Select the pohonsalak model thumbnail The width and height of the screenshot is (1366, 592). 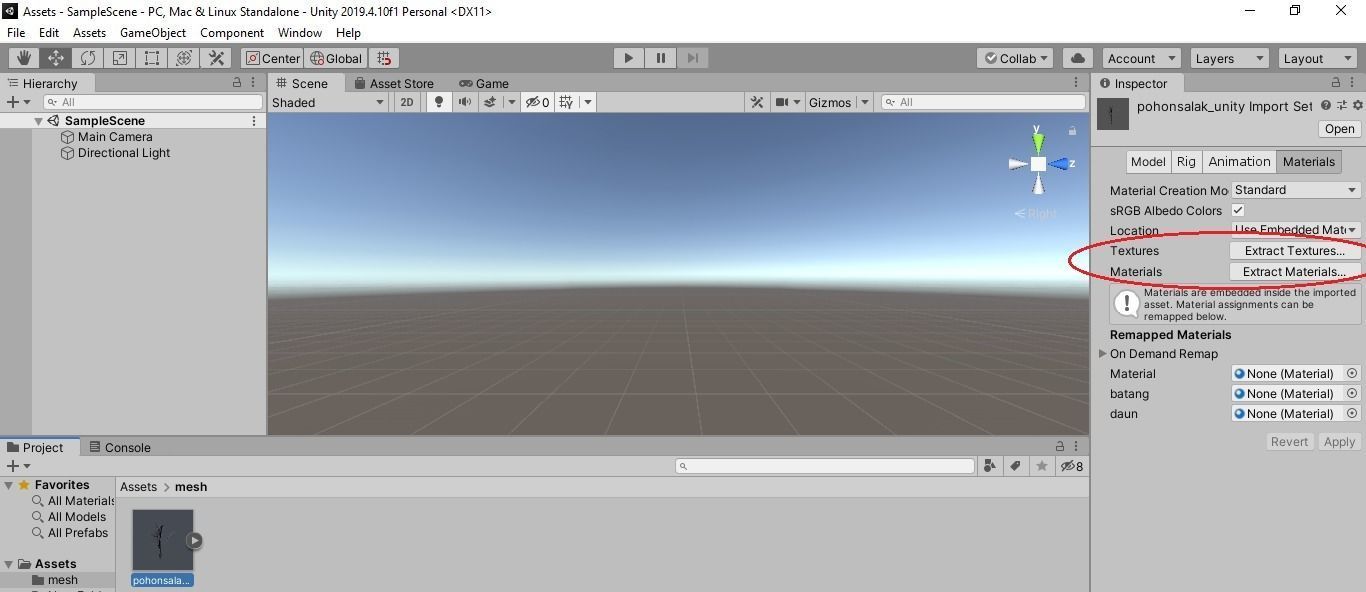click(x=163, y=540)
